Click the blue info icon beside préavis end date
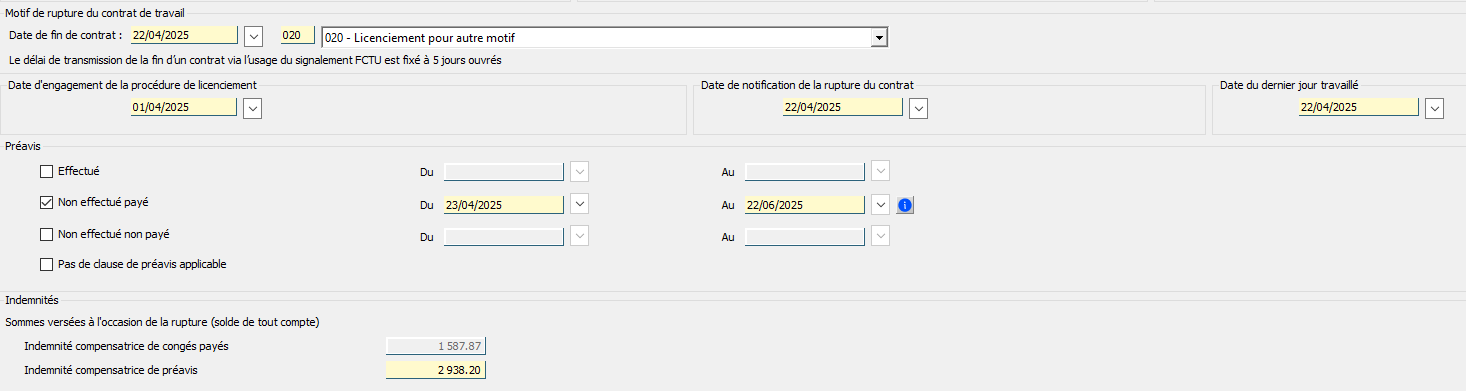The width and height of the screenshot is (1466, 391). (x=905, y=205)
